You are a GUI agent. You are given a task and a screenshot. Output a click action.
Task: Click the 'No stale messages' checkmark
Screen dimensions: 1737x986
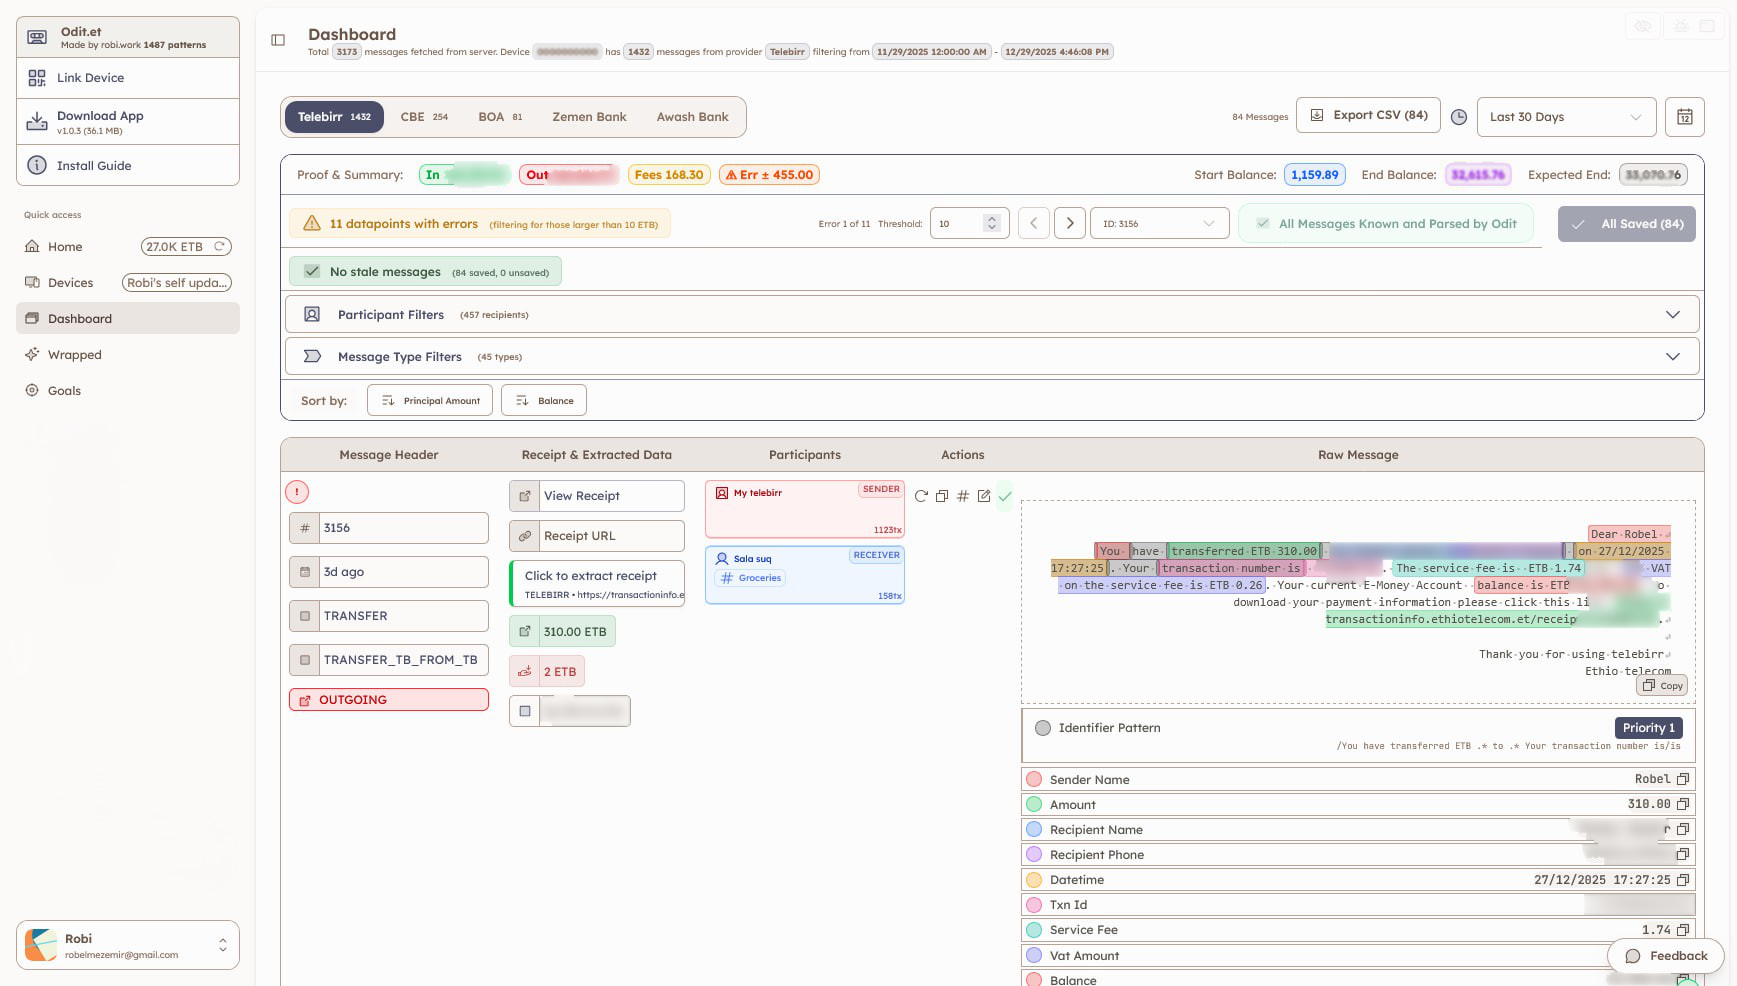[x=311, y=270]
